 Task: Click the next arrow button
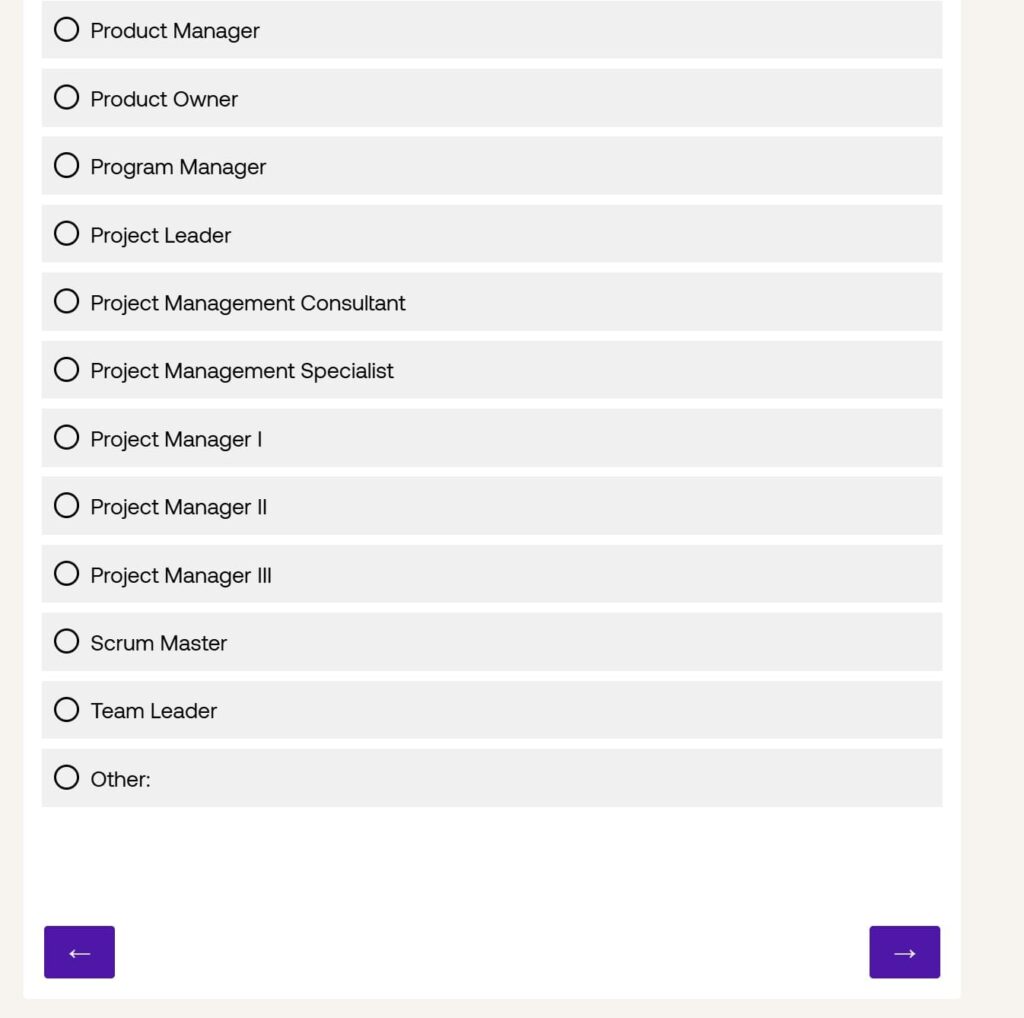[904, 952]
